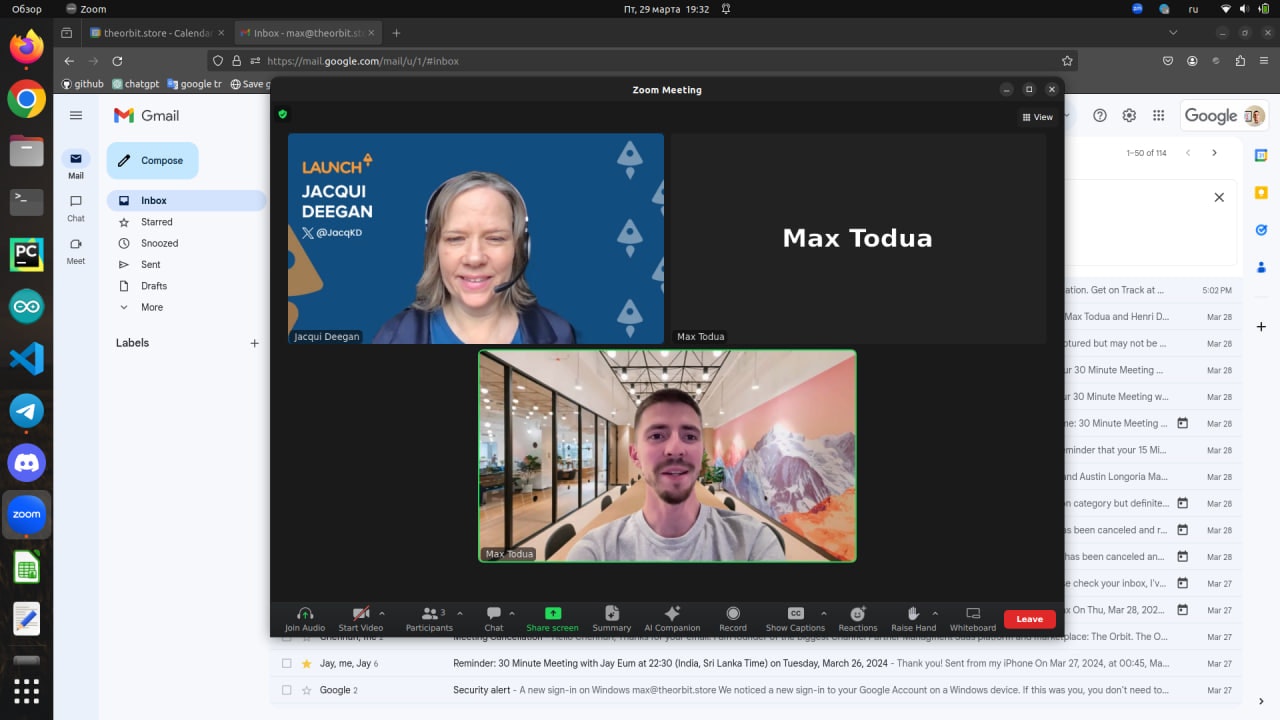Start recording with Record button

pos(733,618)
